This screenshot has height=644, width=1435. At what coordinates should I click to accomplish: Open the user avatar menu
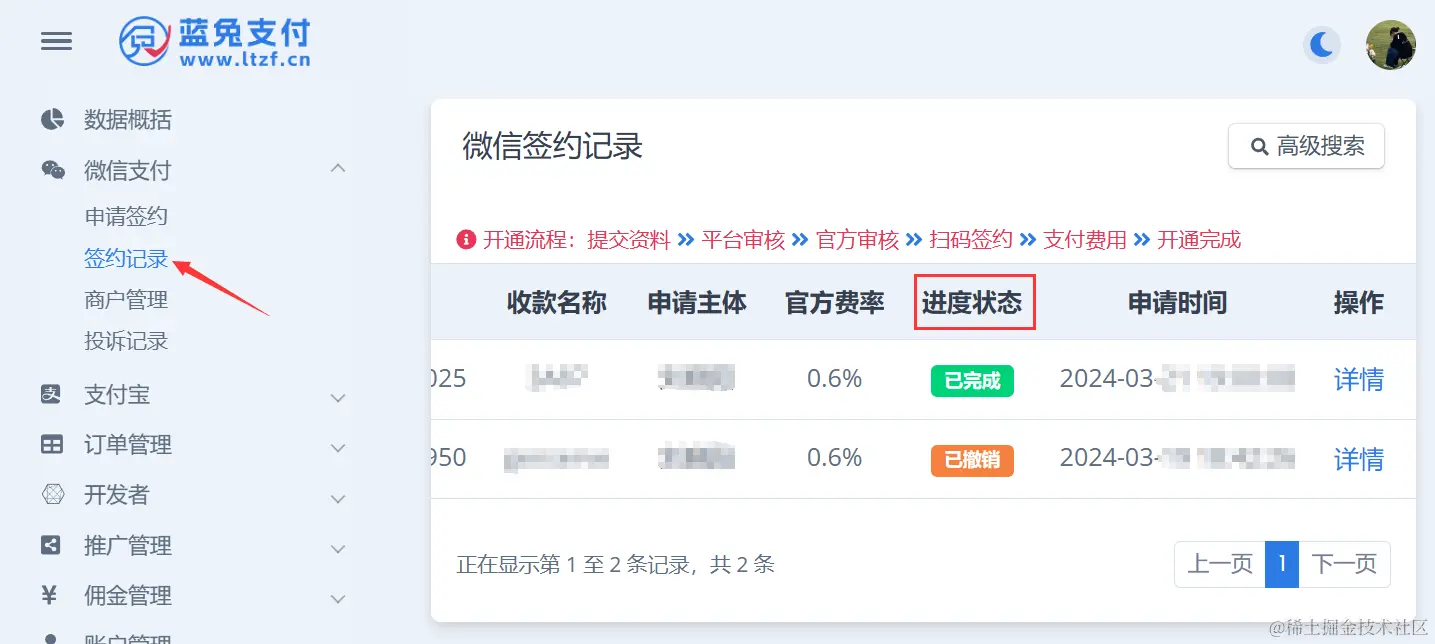pos(1391,45)
